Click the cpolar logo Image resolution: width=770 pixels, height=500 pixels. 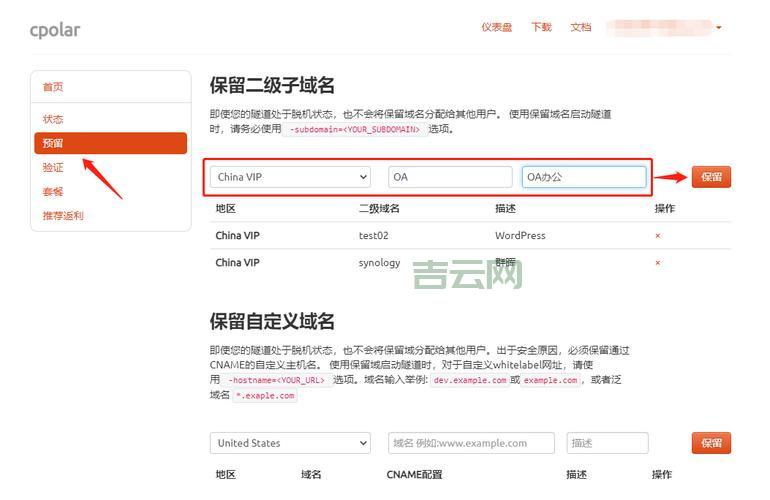pyautogui.click(x=55, y=30)
